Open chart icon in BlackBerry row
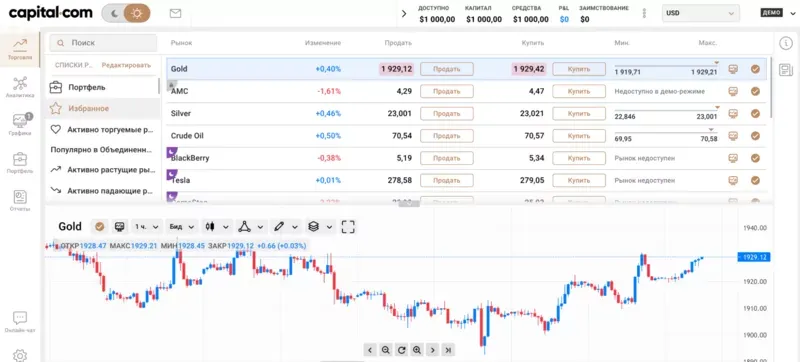 tap(733, 158)
